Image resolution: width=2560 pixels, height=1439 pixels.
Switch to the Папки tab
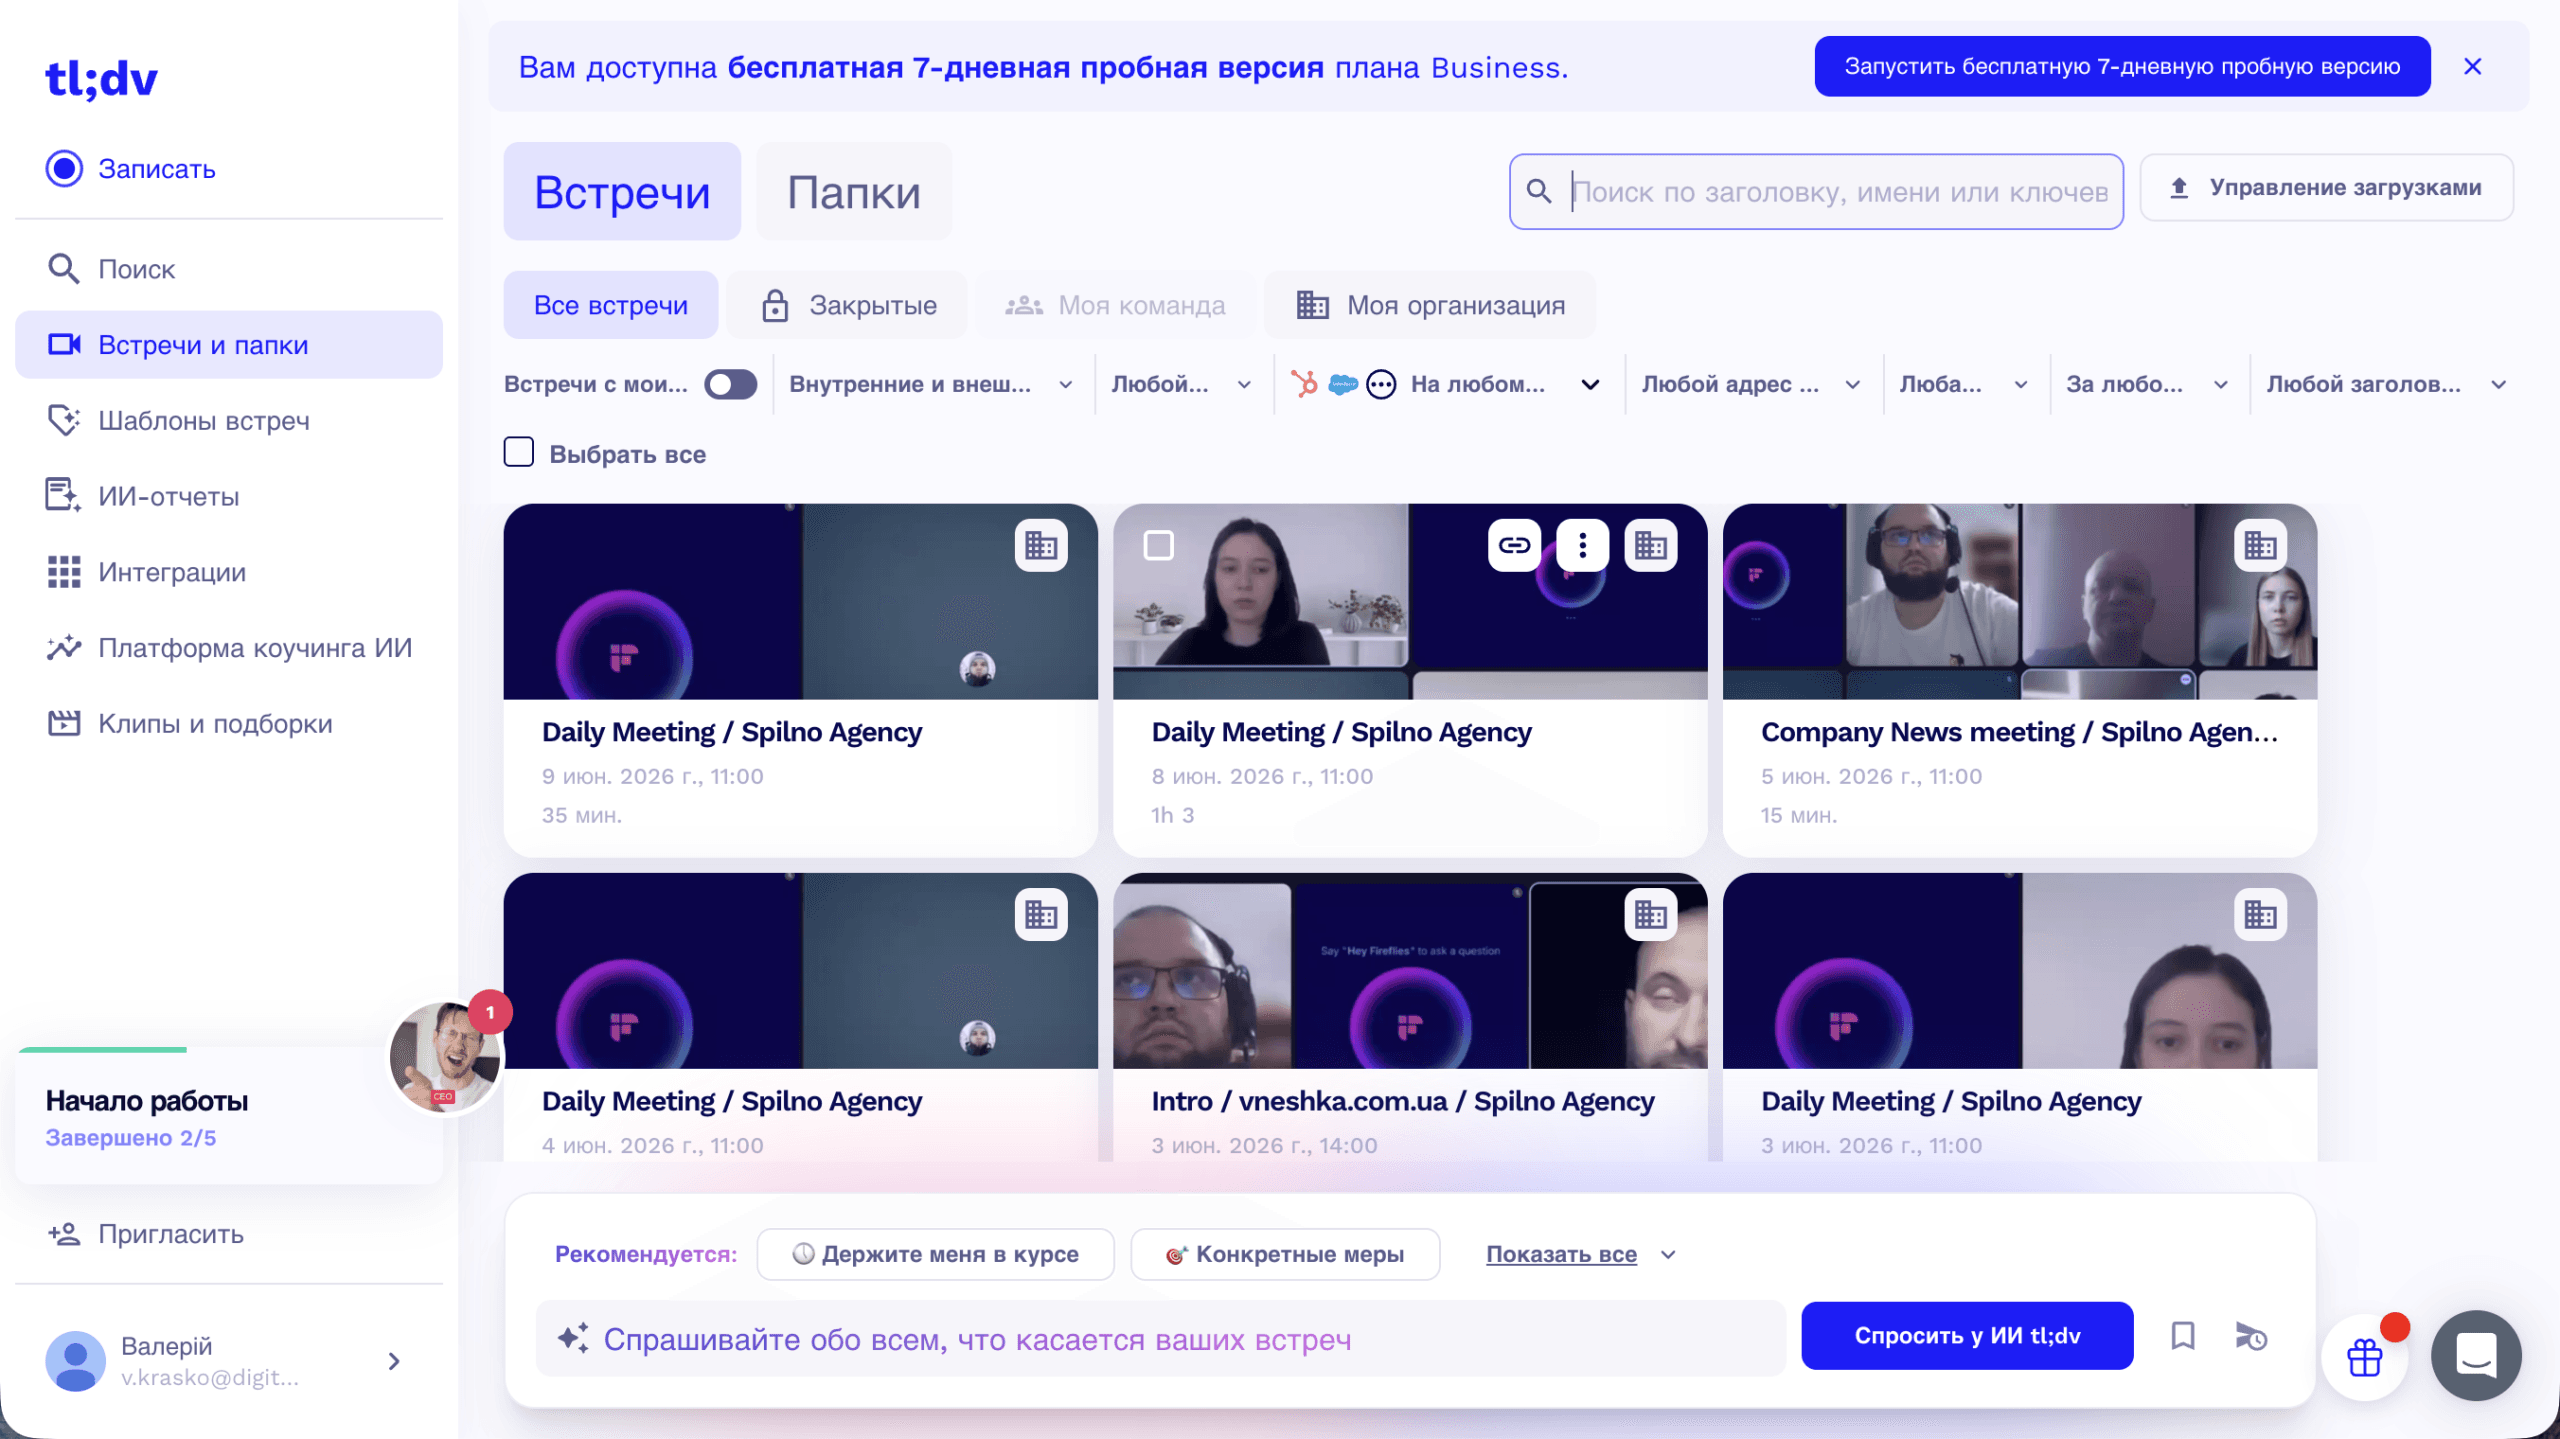click(x=854, y=191)
